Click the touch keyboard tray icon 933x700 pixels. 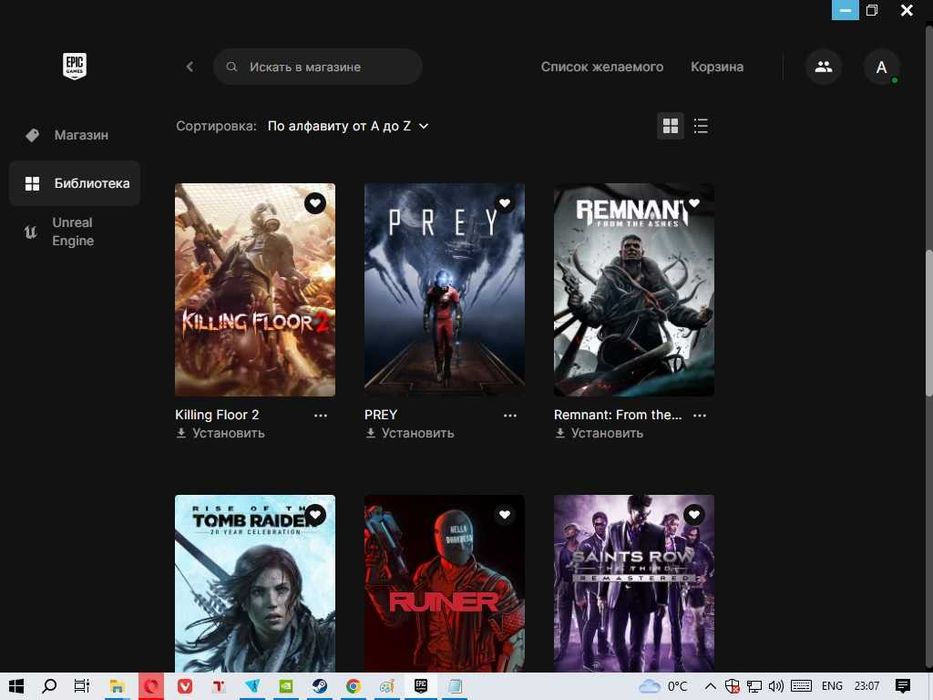[x=801, y=686]
